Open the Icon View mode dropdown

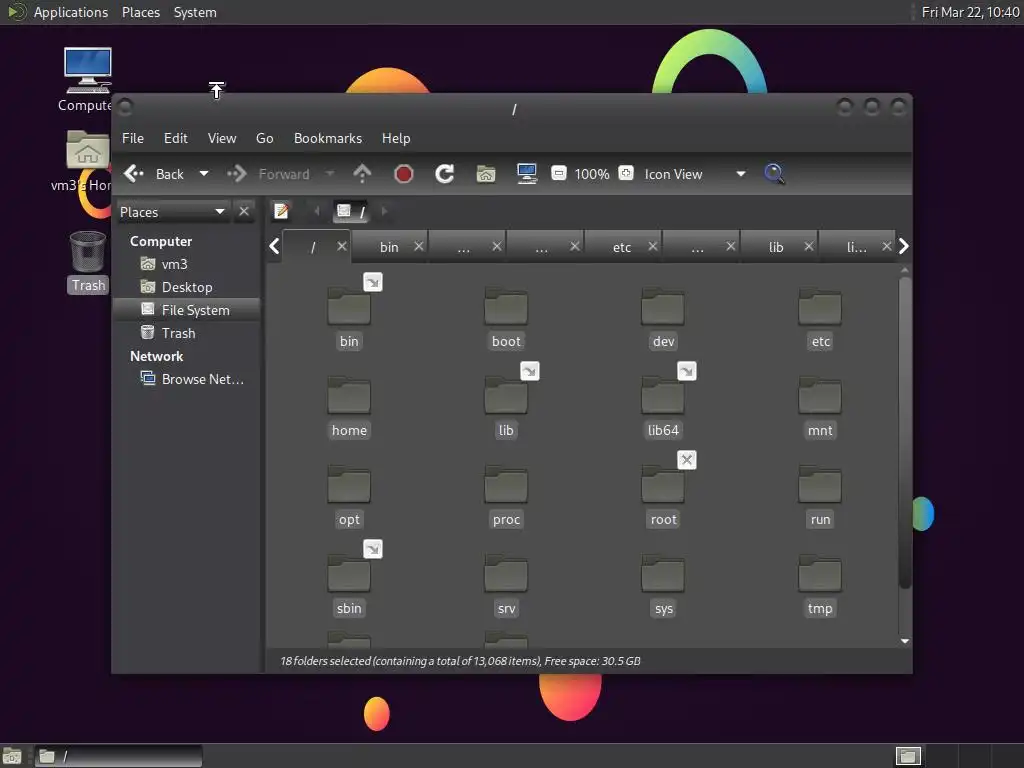[x=694, y=174]
